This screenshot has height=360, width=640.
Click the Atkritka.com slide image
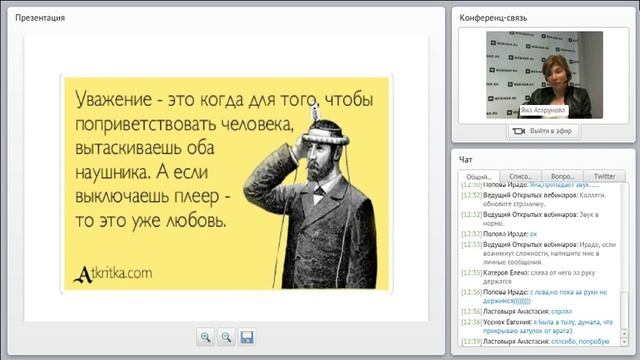227,183
